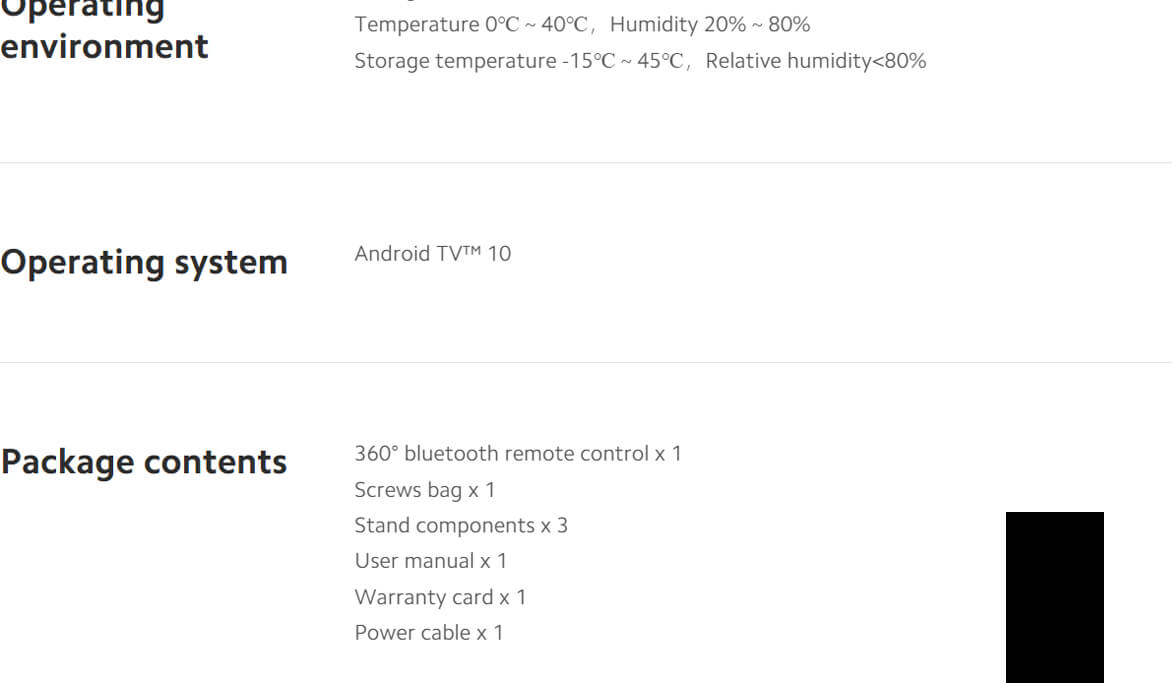Click the "Stand components x 3" line

(x=461, y=526)
